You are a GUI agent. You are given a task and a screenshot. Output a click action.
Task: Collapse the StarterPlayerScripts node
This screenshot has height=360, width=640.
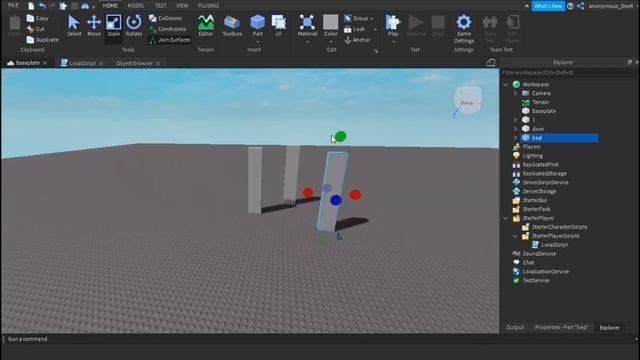coord(515,236)
